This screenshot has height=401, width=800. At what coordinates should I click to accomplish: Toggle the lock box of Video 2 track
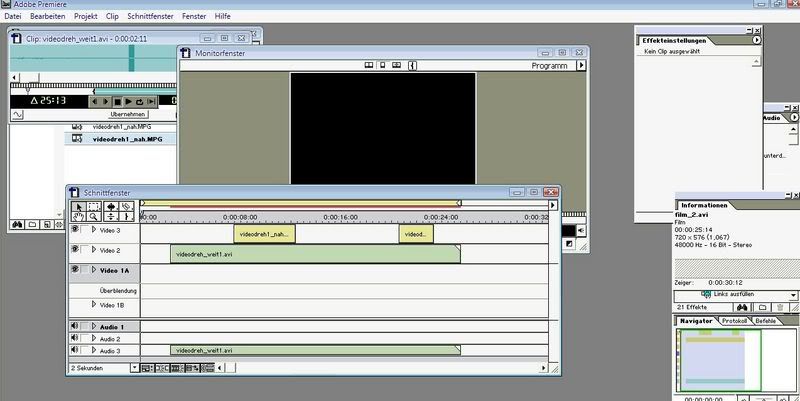[x=85, y=249]
